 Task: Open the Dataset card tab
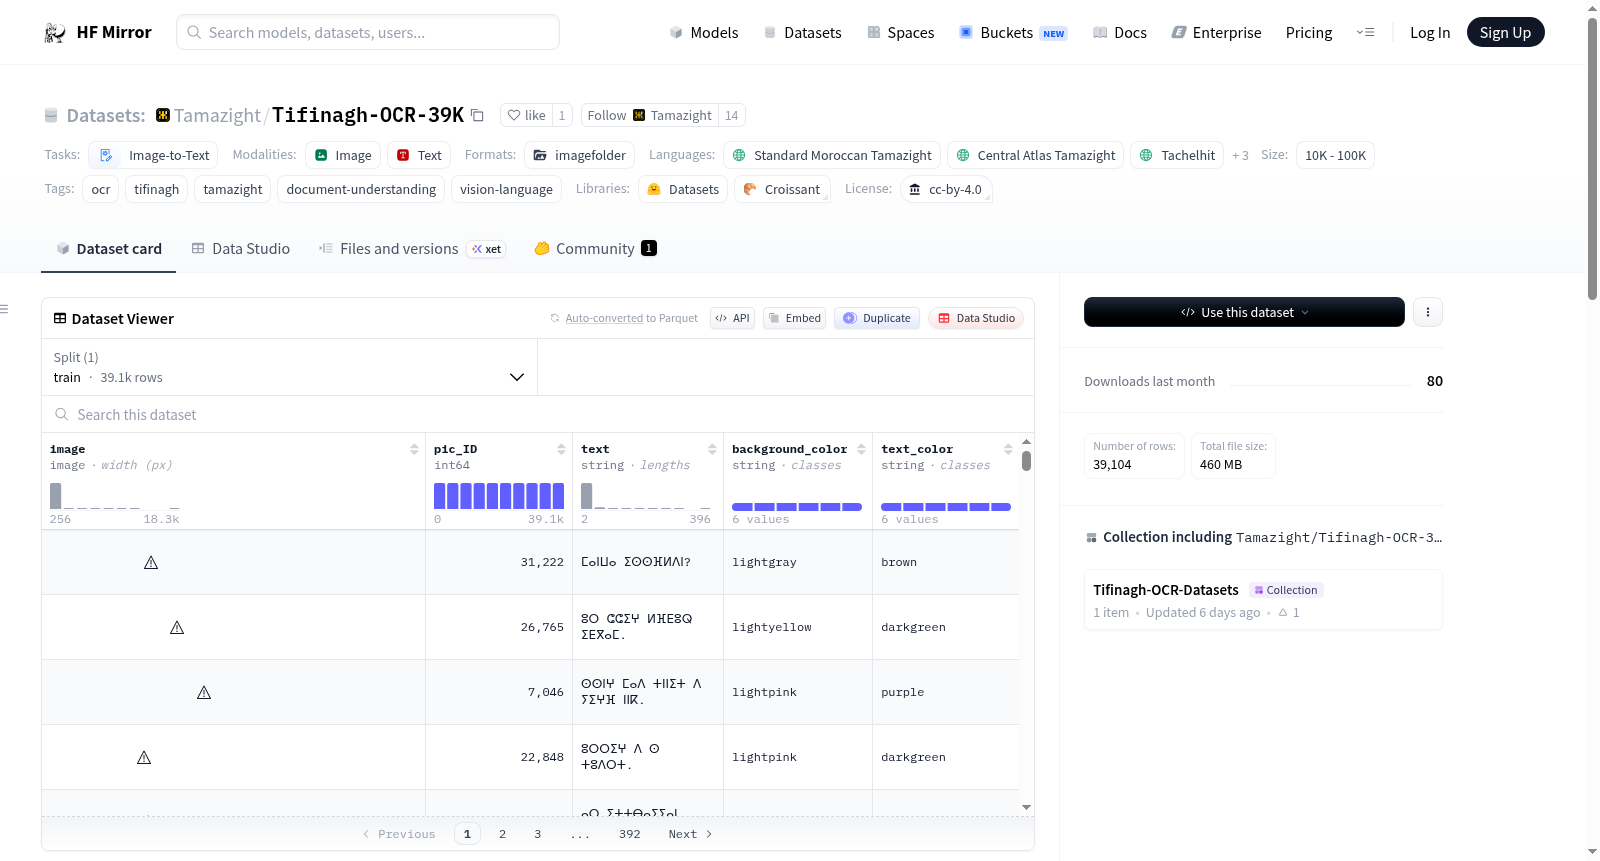click(109, 249)
